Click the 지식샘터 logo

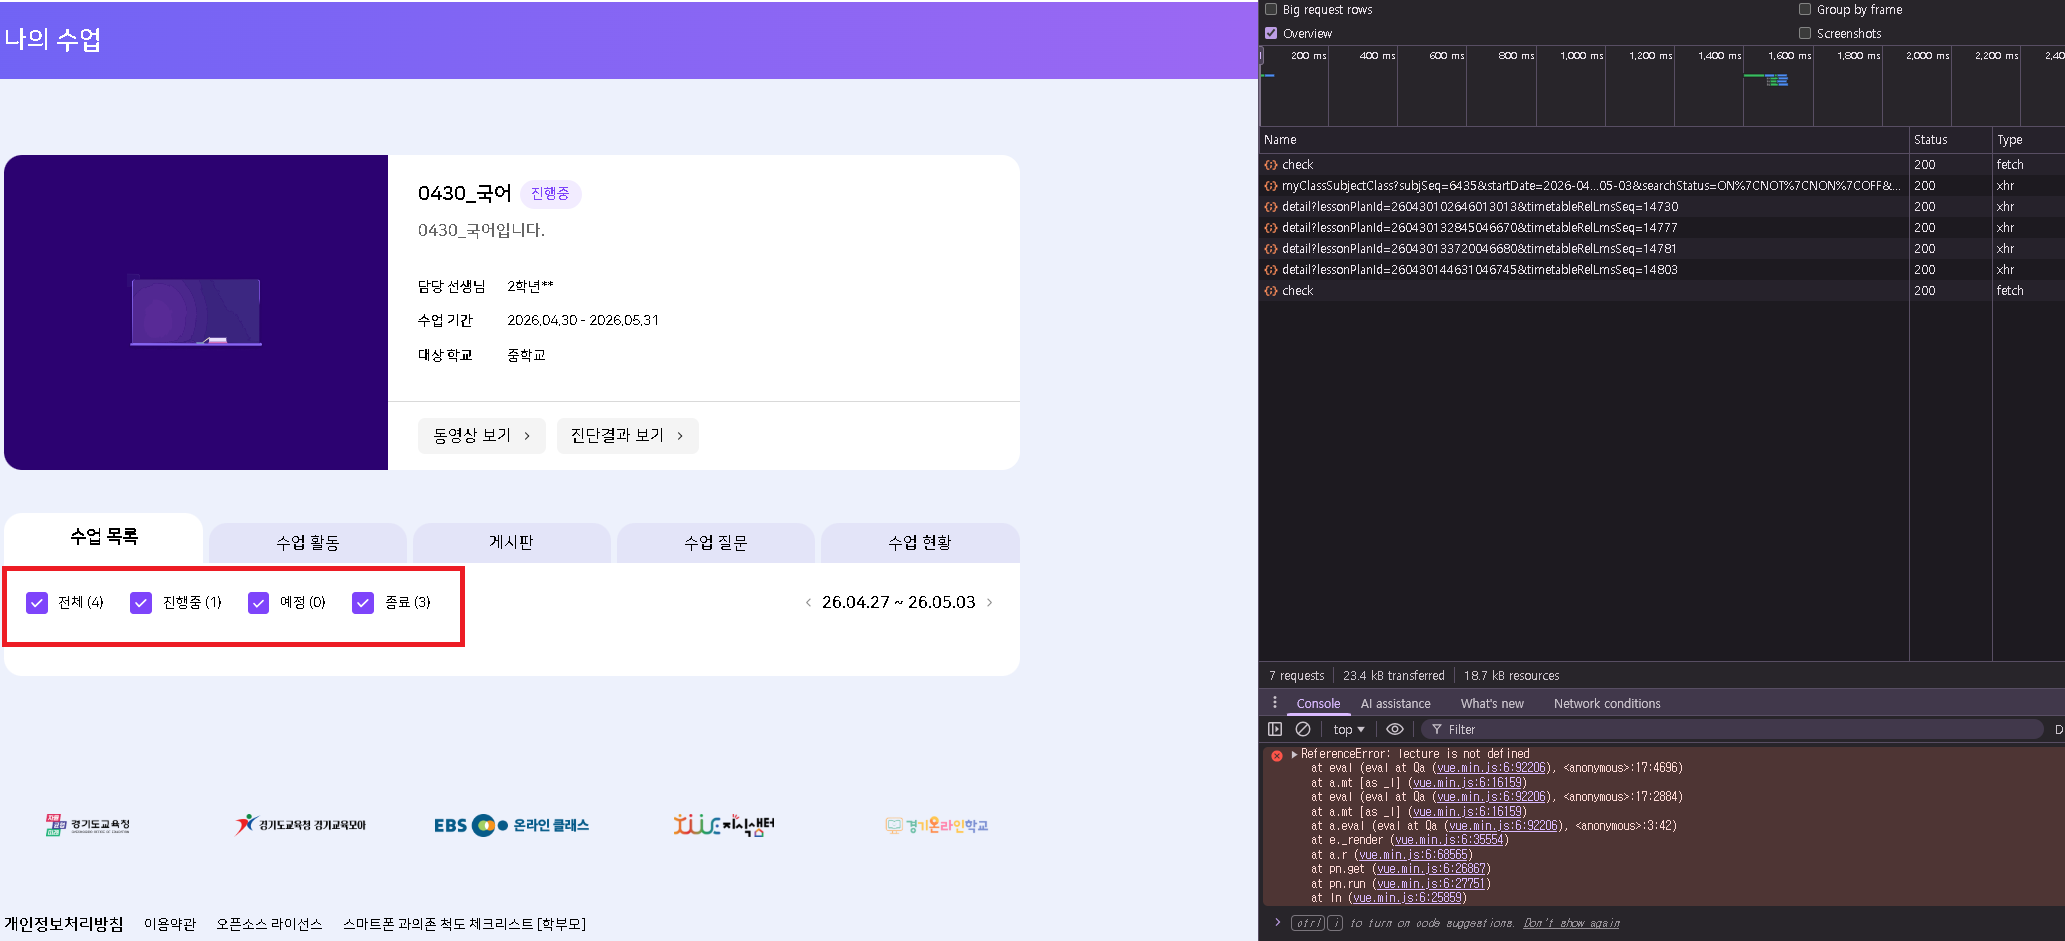723,825
